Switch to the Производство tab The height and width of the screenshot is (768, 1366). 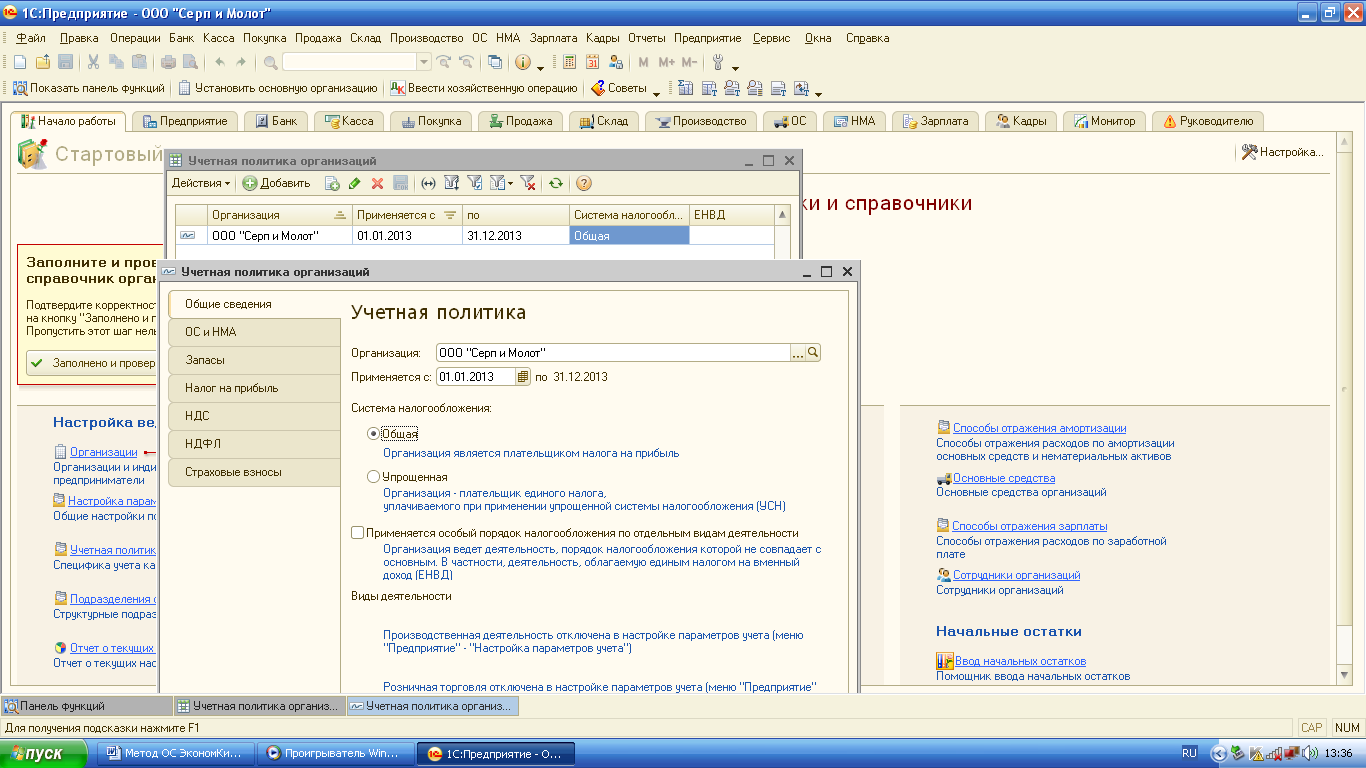701,121
